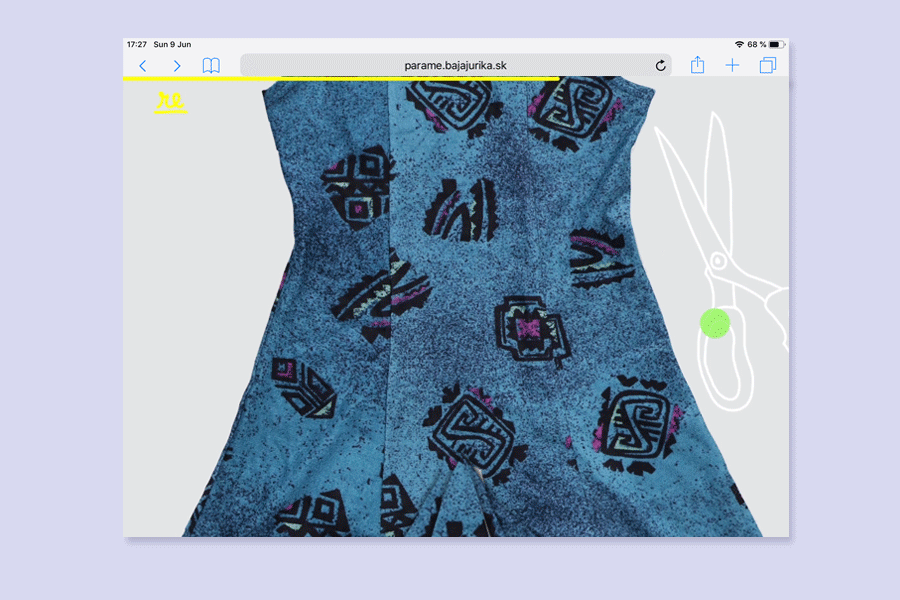Image resolution: width=900 pixels, height=600 pixels.
Task: Tap the Wi-Fi status icon
Action: coord(739,45)
